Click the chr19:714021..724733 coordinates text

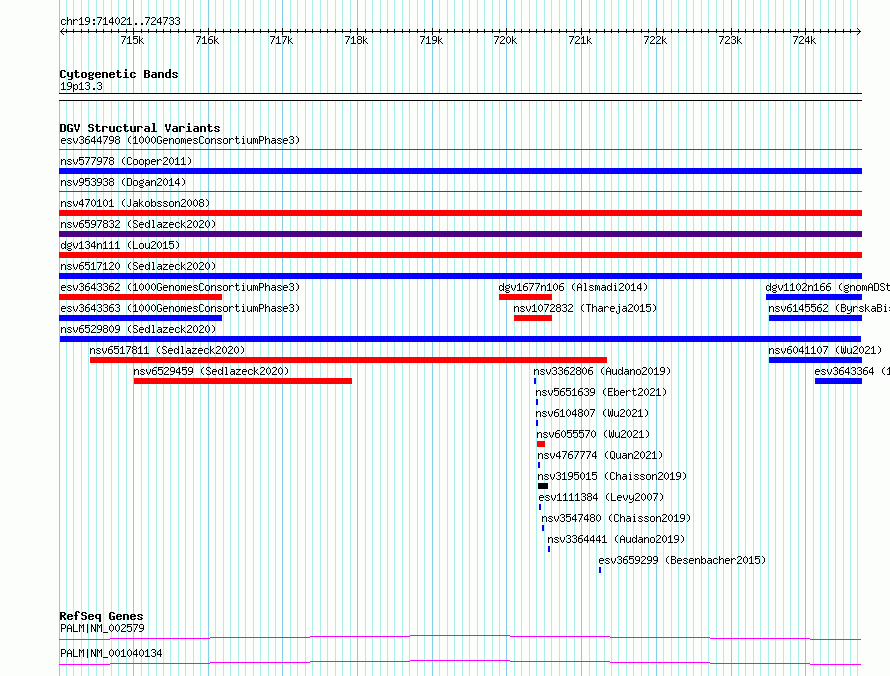(120, 21)
